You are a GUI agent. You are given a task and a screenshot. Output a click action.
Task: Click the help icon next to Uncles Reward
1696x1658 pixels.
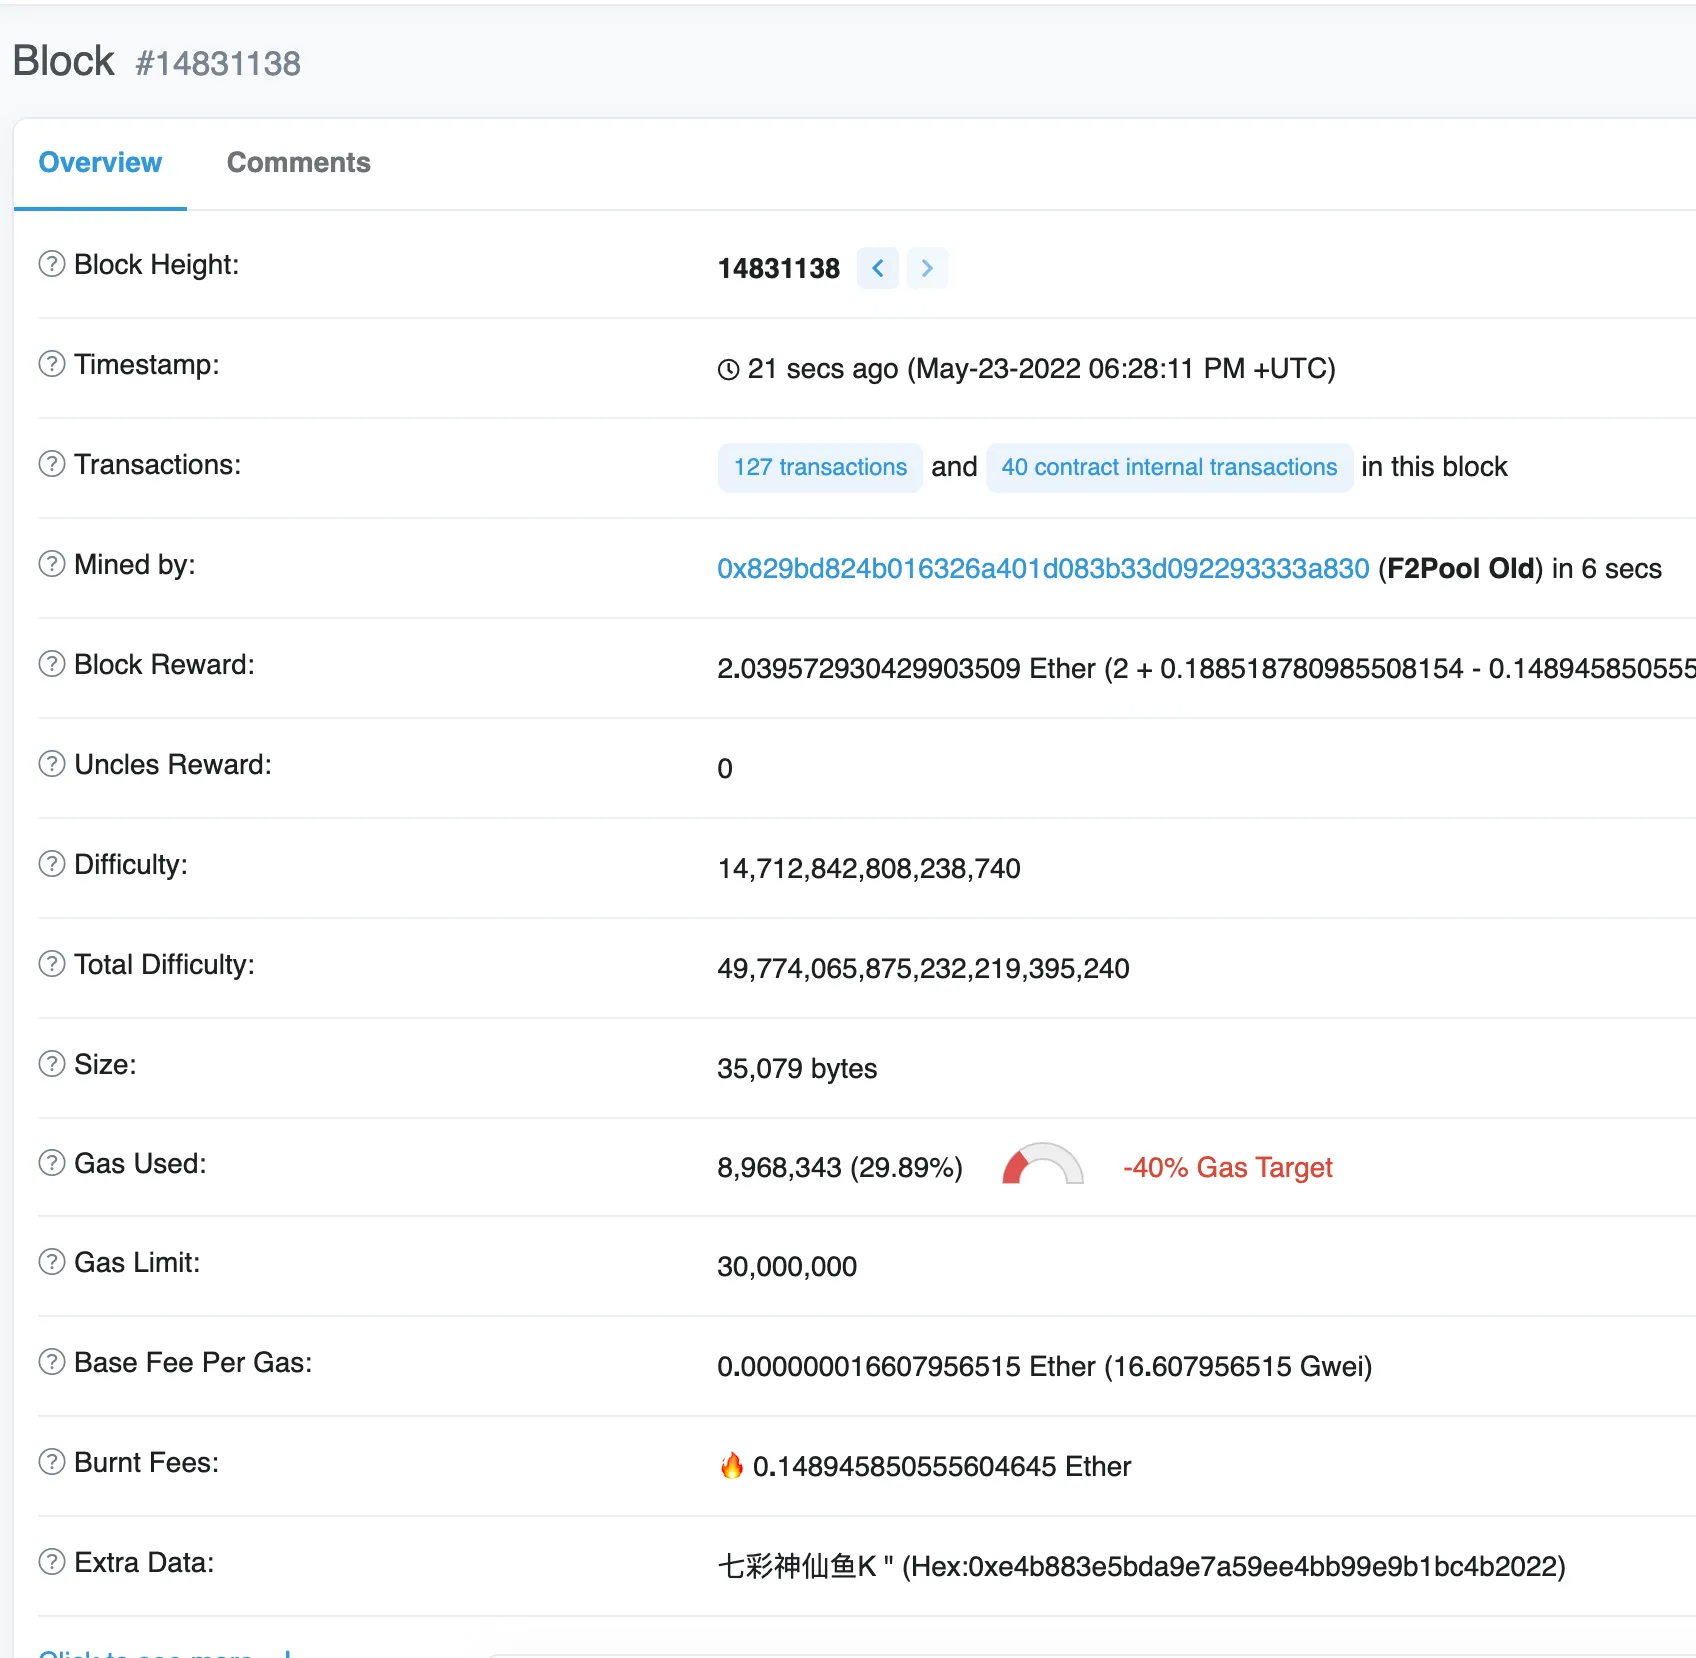52,764
